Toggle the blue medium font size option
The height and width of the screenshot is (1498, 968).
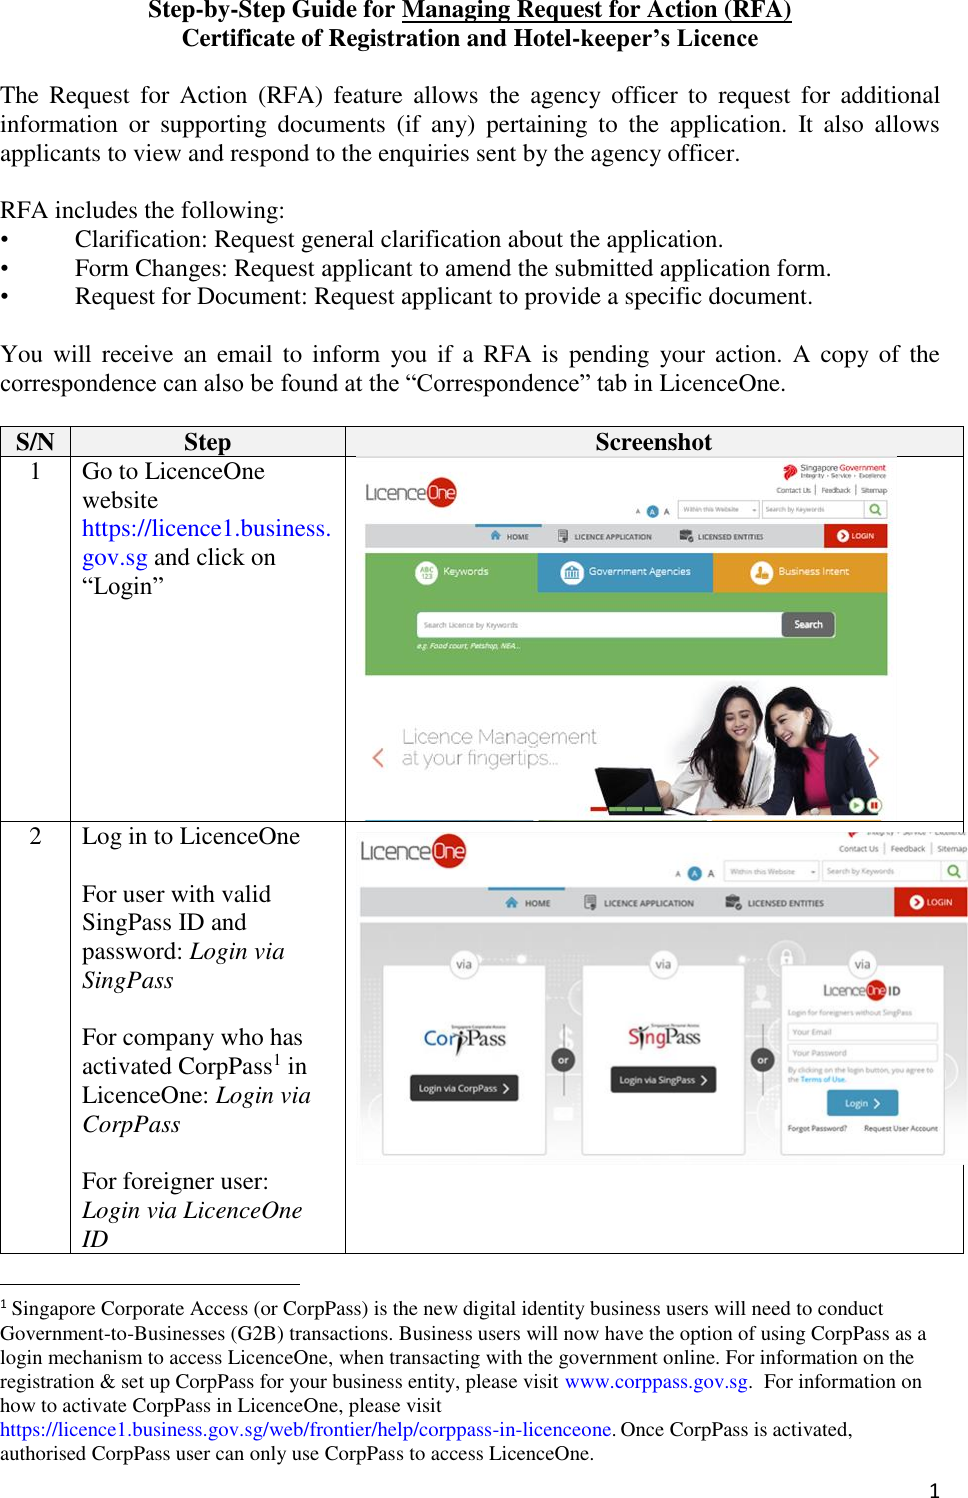tap(652, 510)
